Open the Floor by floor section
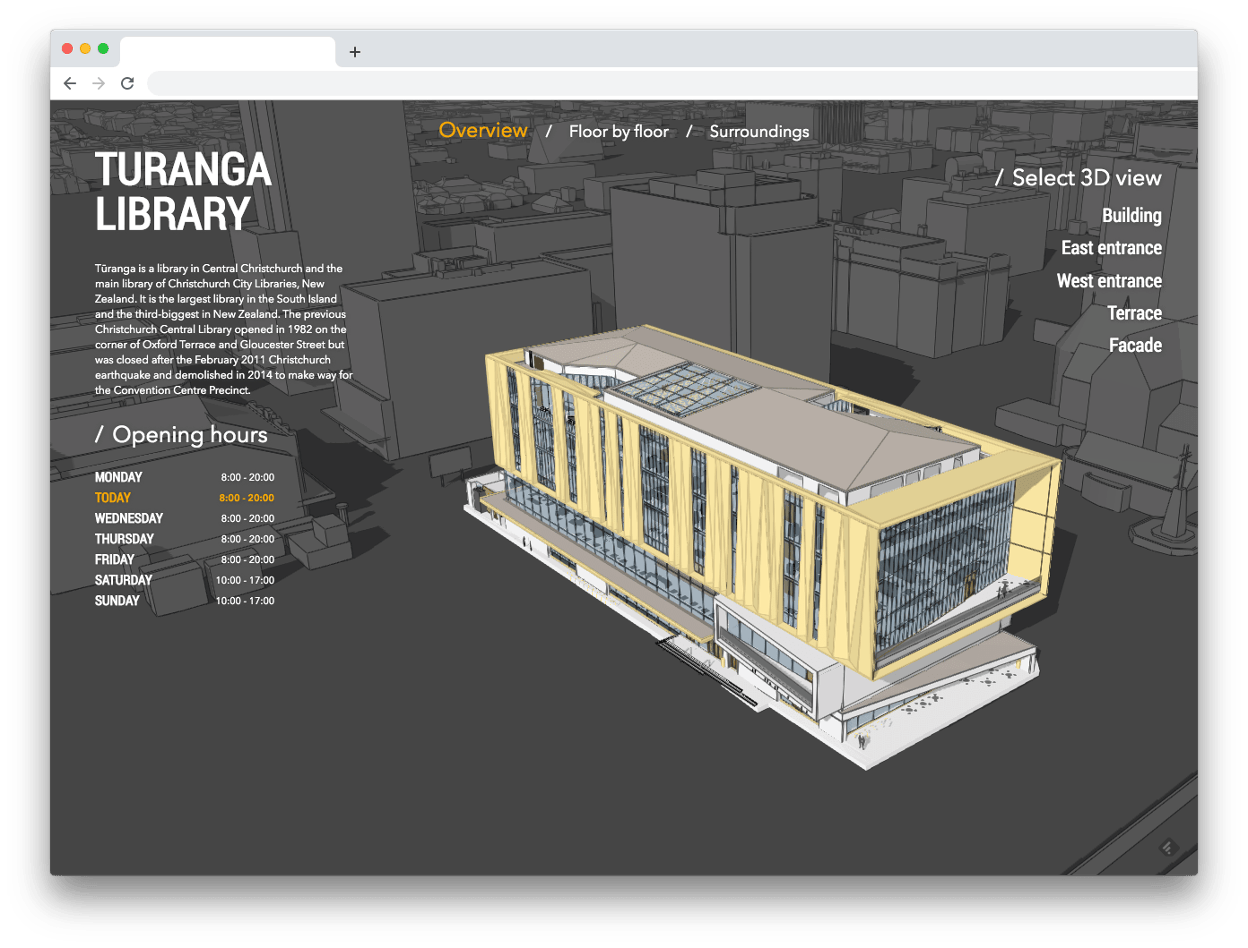The height and width of the screenshot is (948, 1248). (x=619, y=131)
